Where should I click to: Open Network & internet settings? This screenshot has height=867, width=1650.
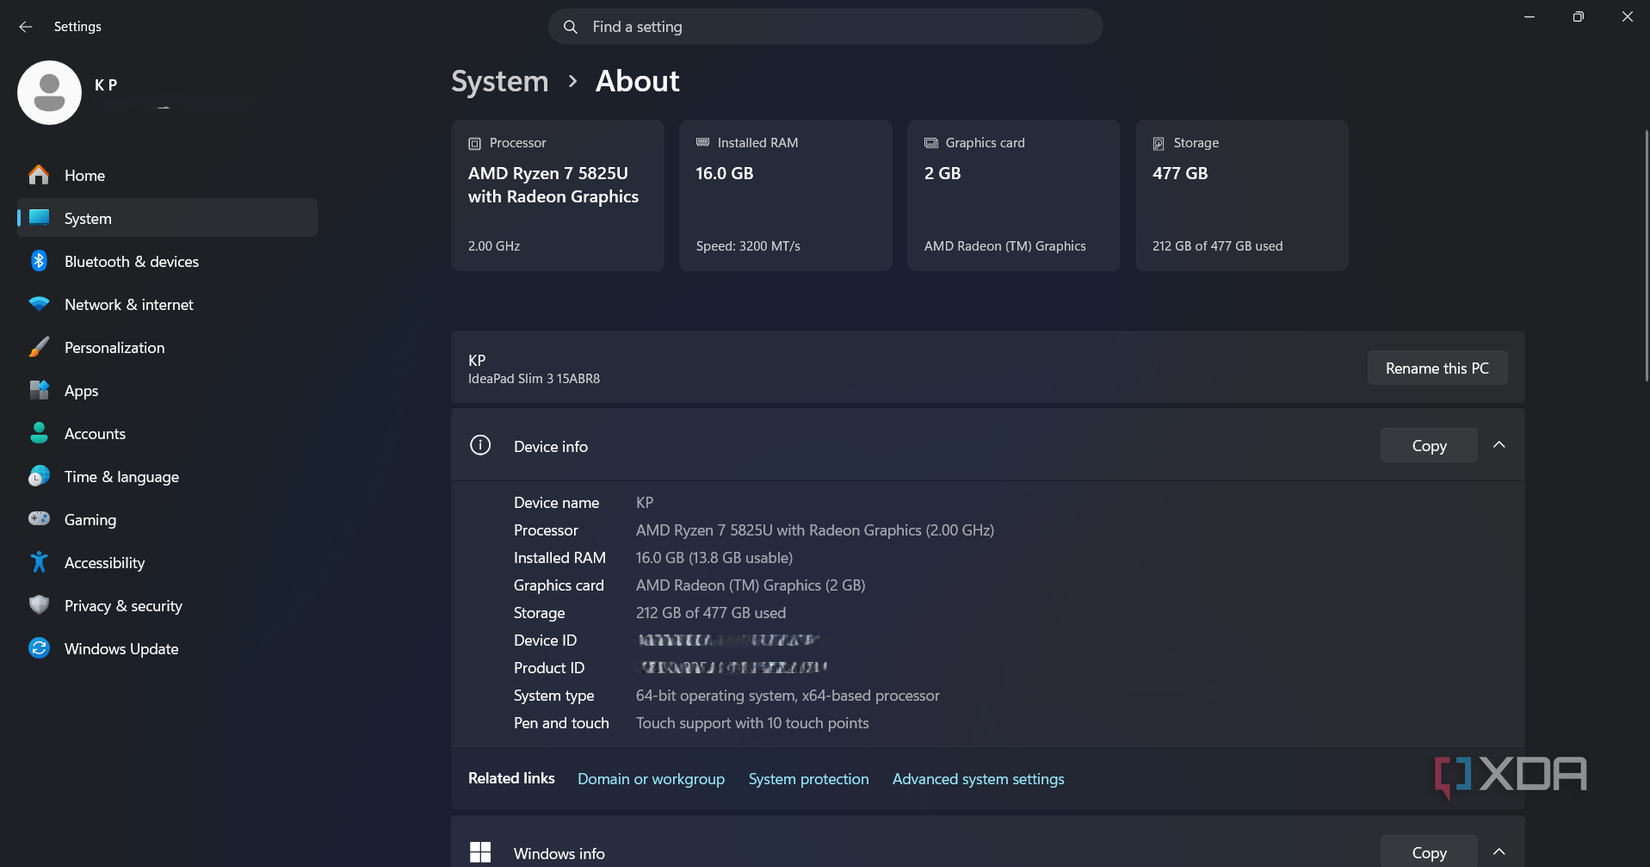tap(167, 304)
